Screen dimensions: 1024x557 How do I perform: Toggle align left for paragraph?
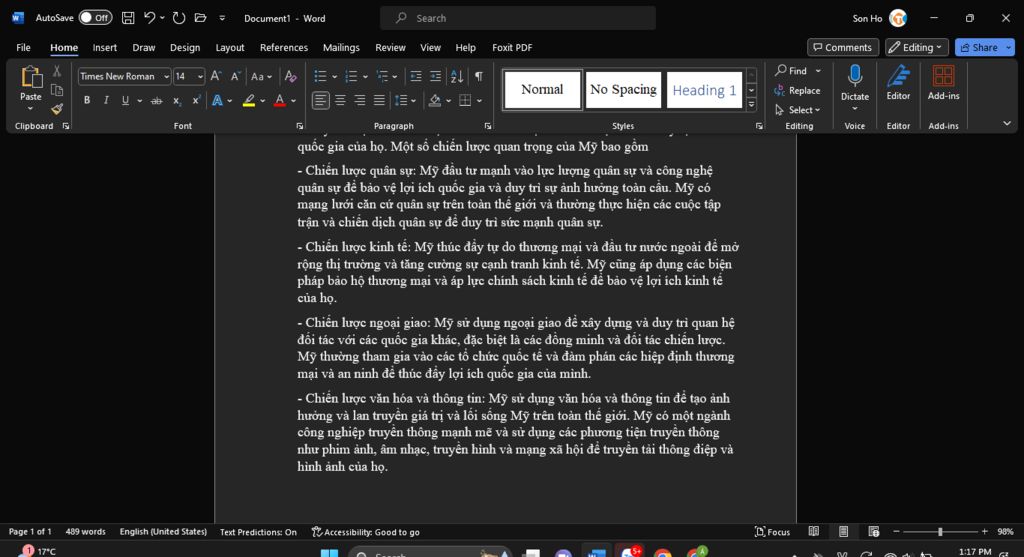point(320,101)
